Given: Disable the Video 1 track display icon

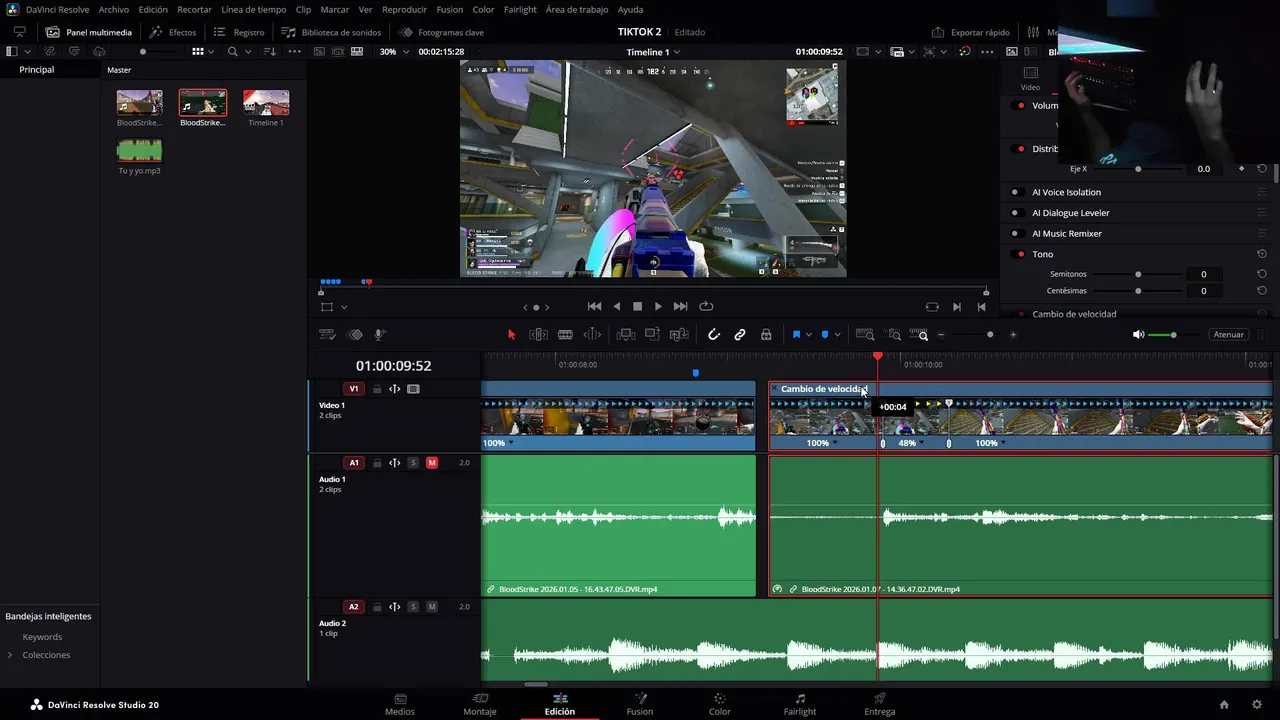Looking at the screenshot, I should click(413, 389).
